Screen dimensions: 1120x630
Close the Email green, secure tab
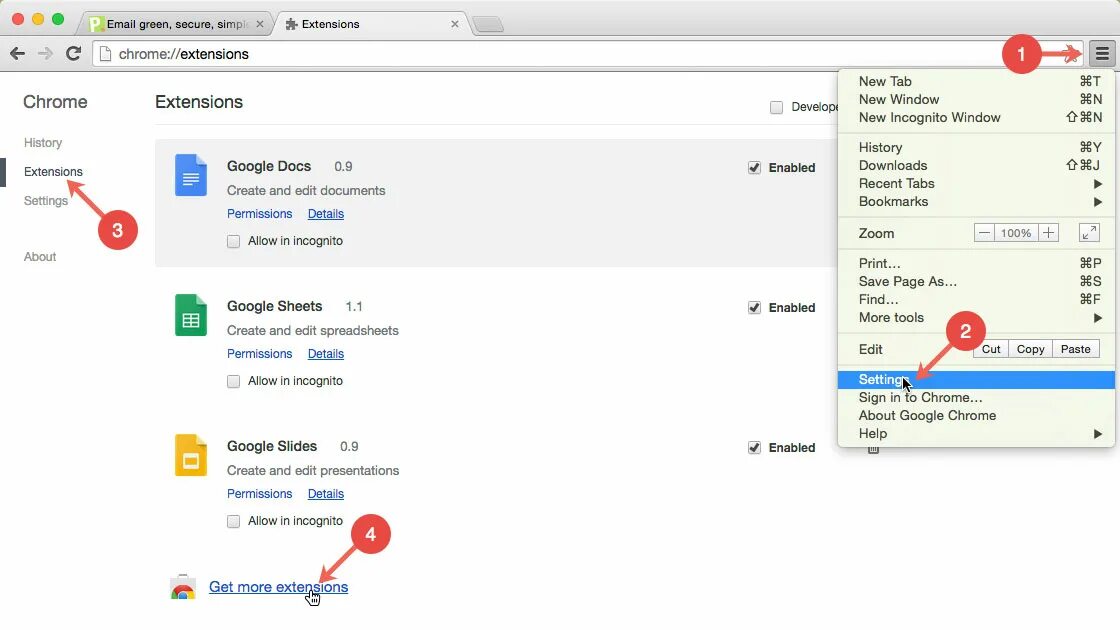260,24
